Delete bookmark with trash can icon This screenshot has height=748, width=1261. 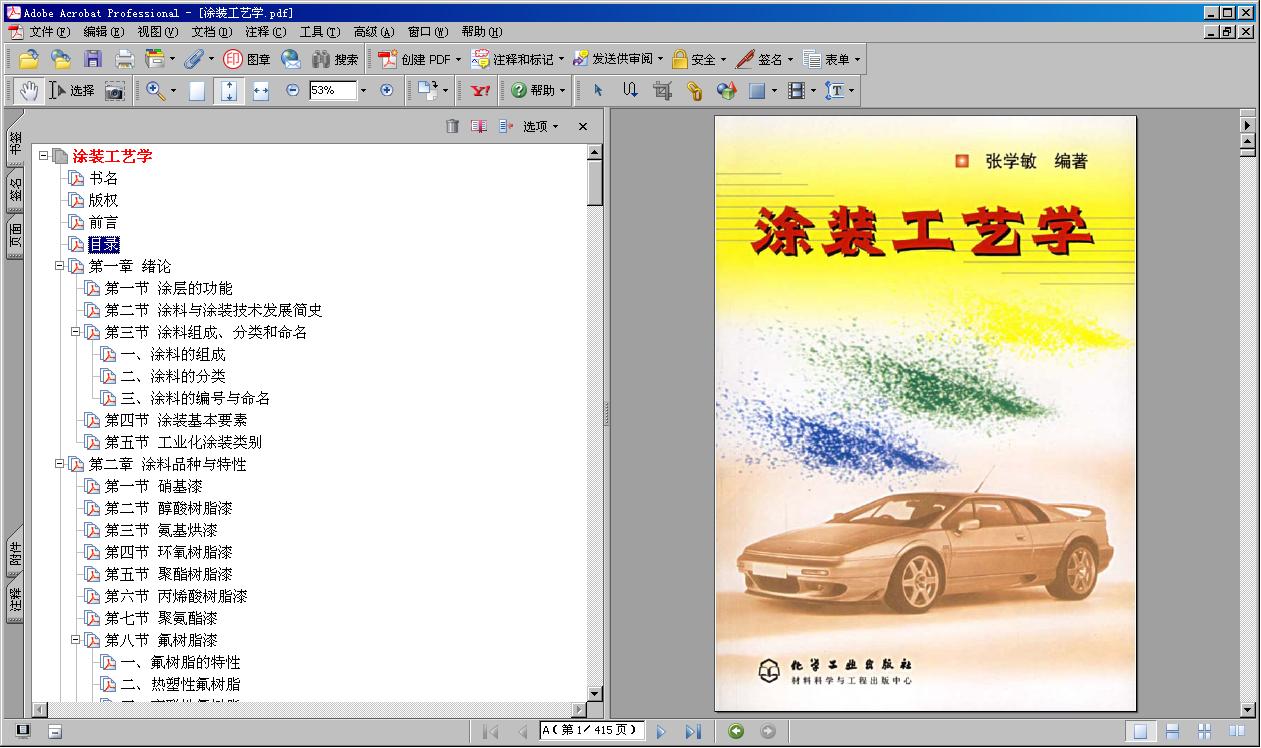452,126
